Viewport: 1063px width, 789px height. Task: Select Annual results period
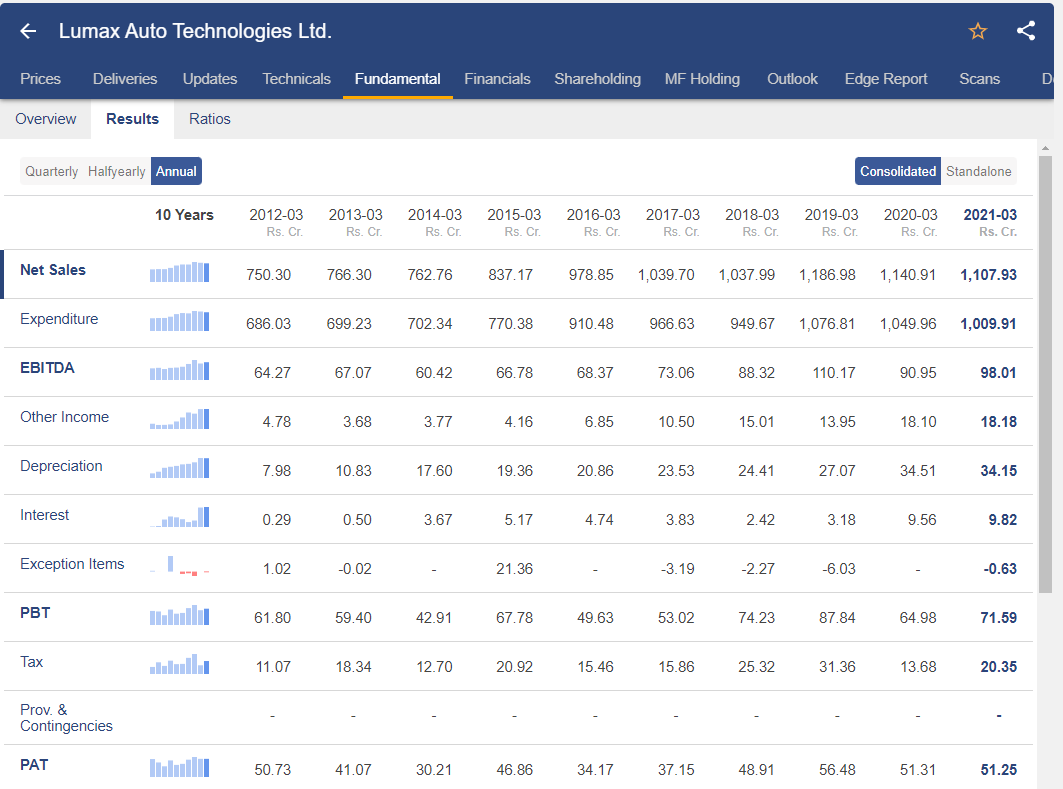(x=176, y=171)
